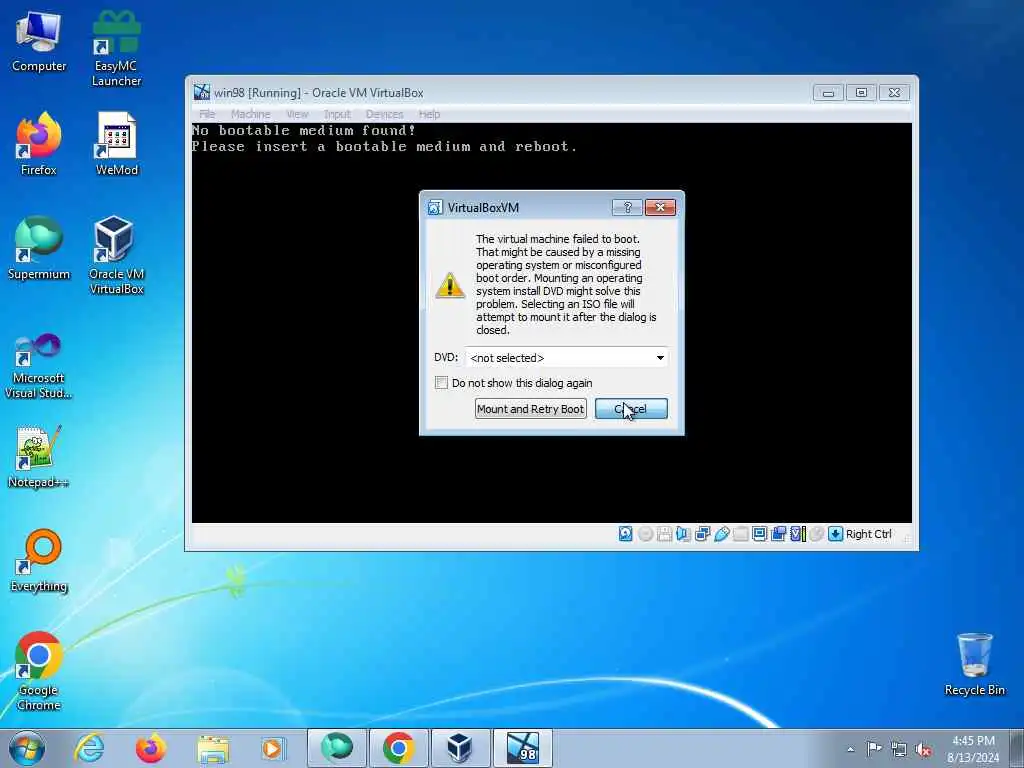Select the Notepad++ desktop shortcut
Image resolution: width=1024 pixels, height=768 pixels.
[x=39, y=456]
